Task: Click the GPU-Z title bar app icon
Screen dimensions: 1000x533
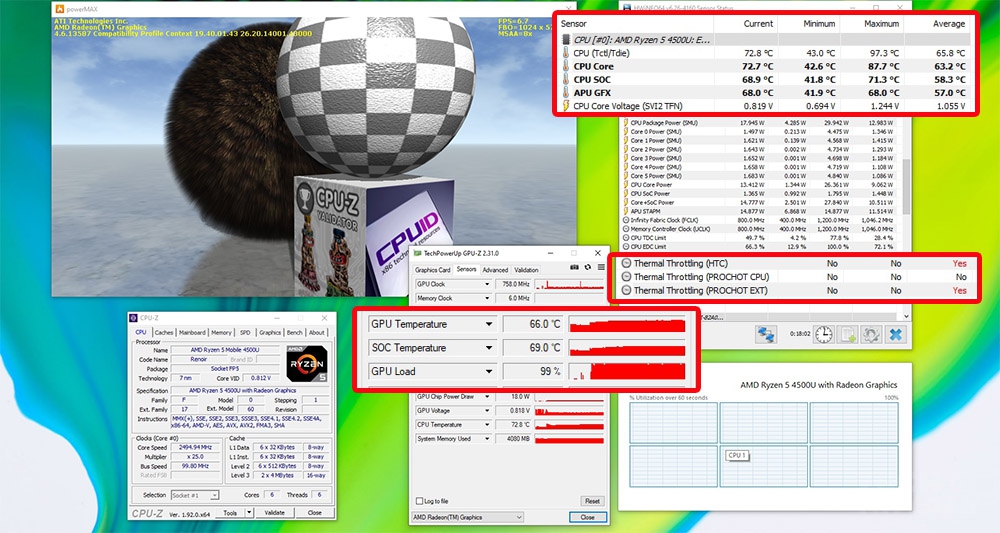Action: click(417, 253)
